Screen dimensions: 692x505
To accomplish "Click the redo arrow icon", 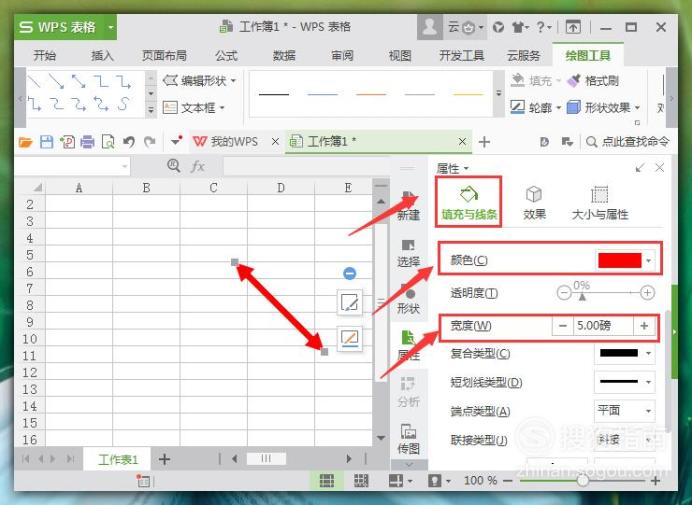I will (x=150, y=142).
